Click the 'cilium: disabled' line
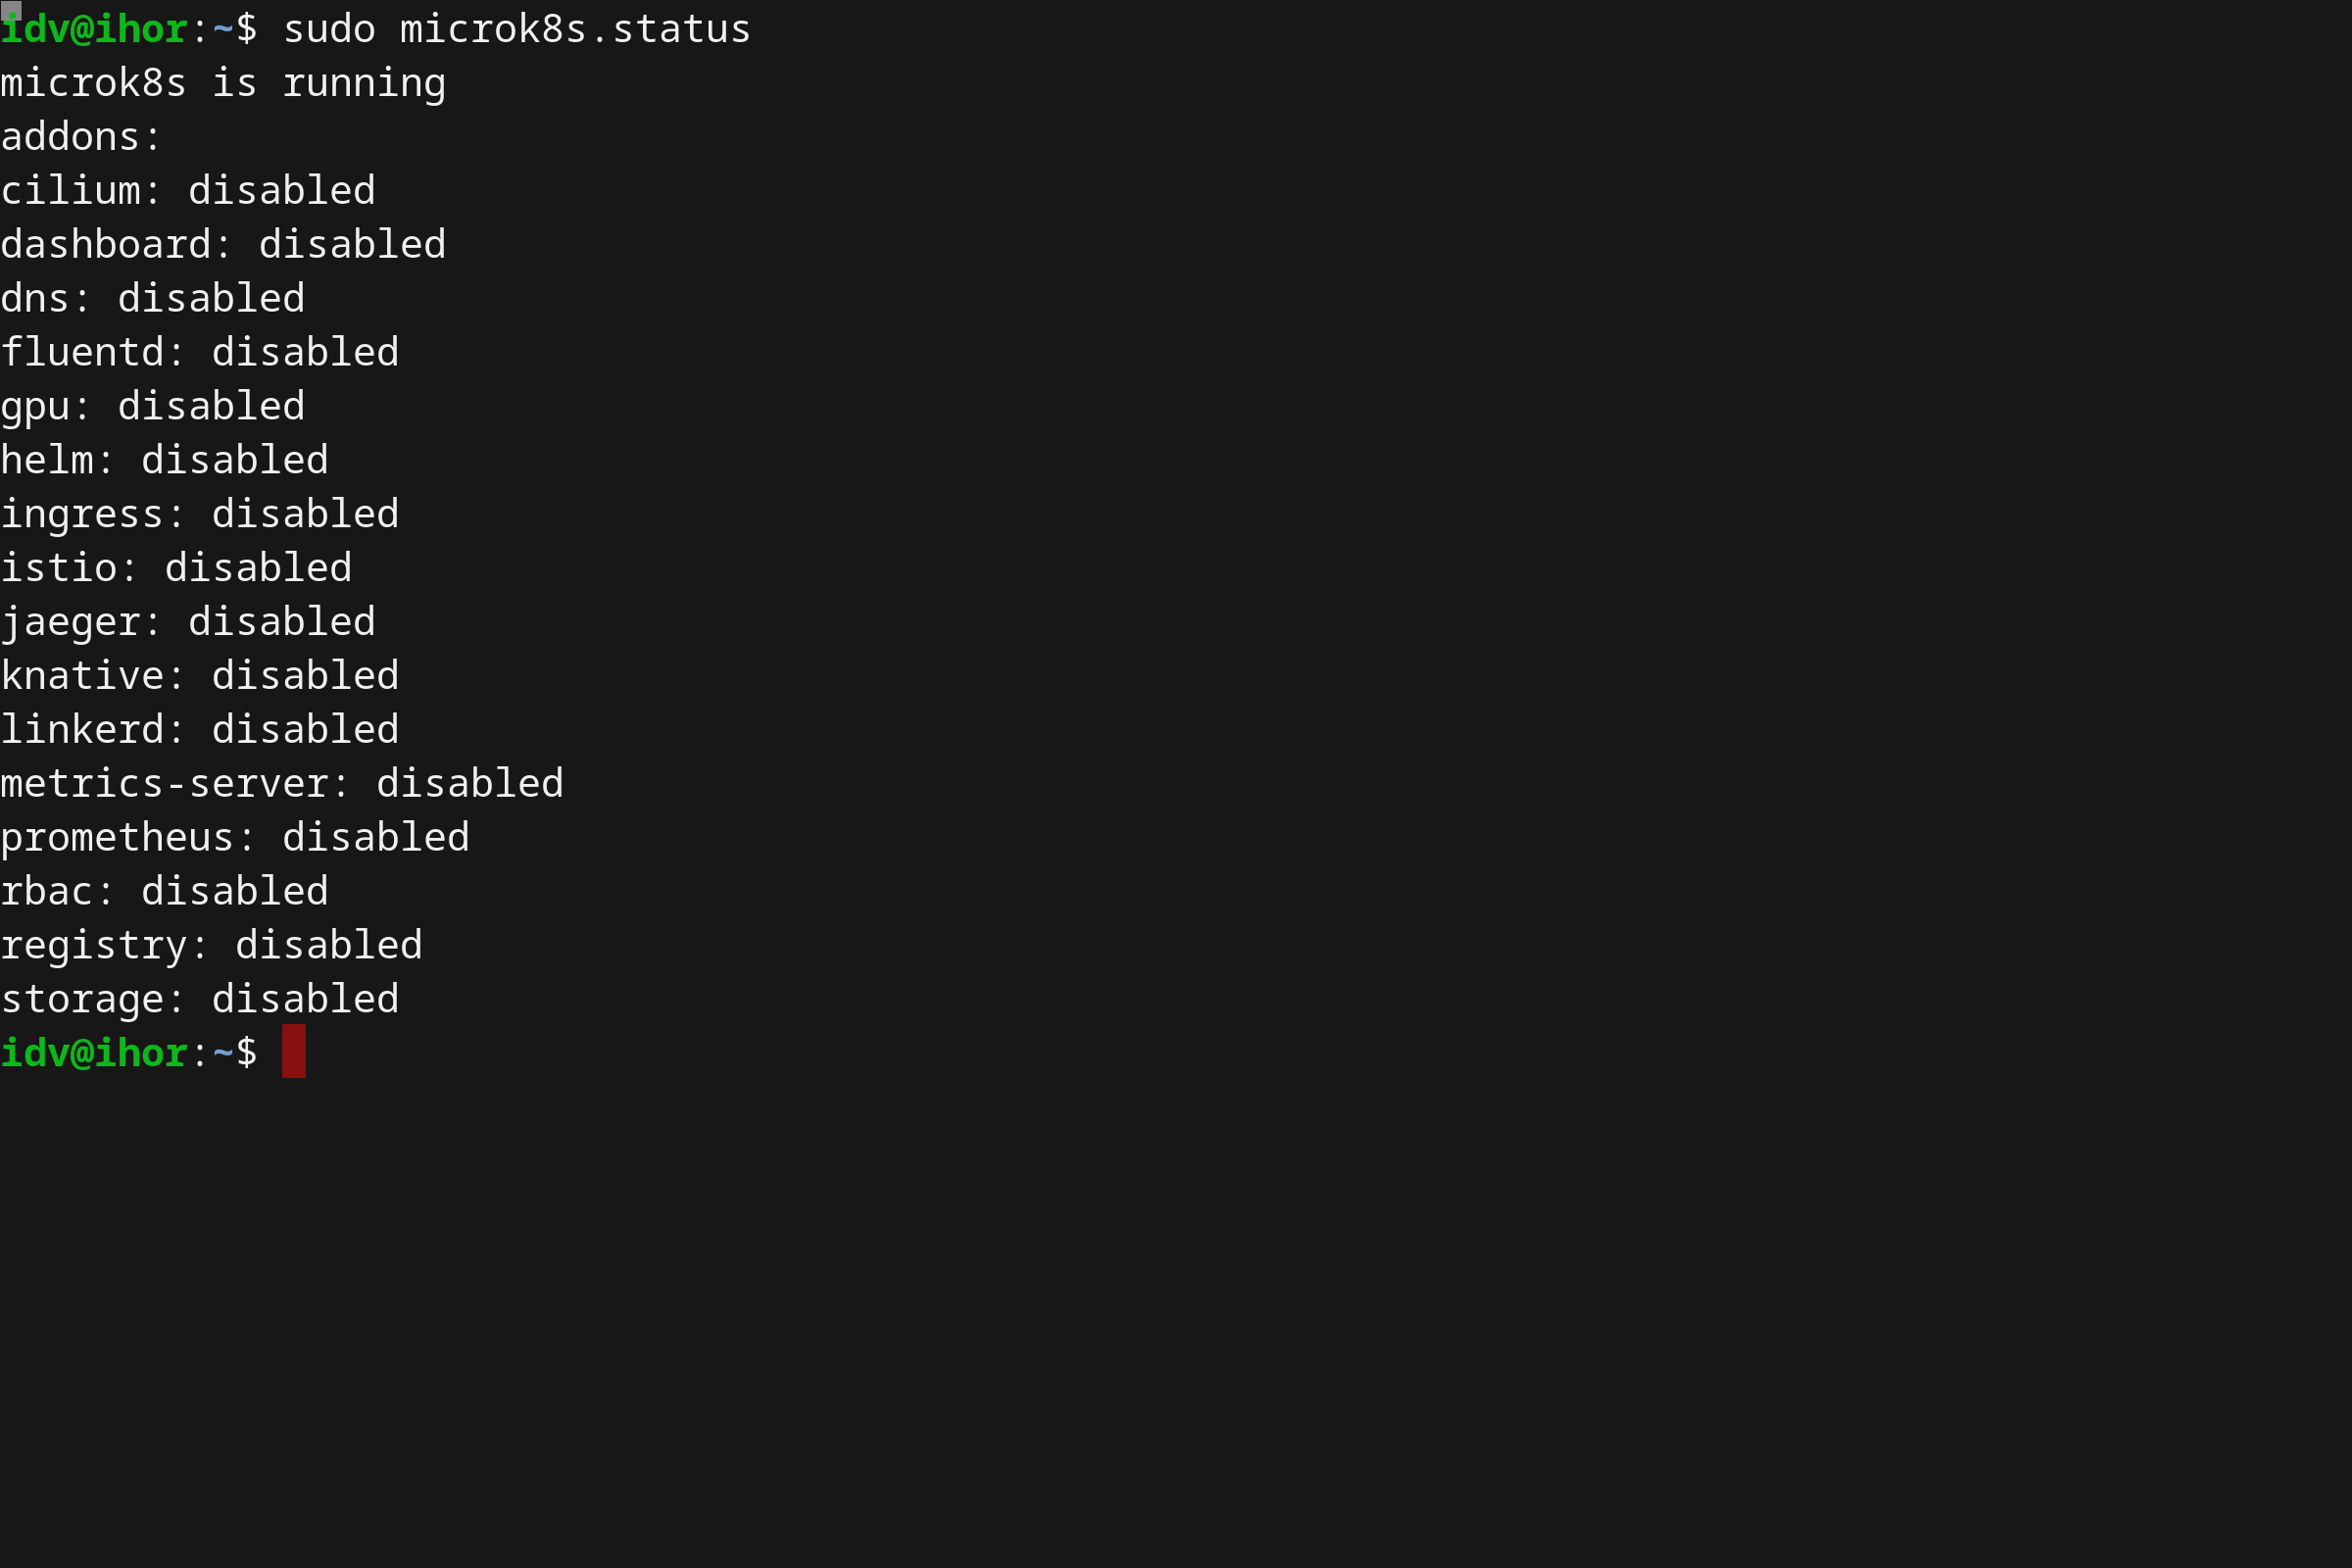2352x1568 pixels. tap(188, 191)
